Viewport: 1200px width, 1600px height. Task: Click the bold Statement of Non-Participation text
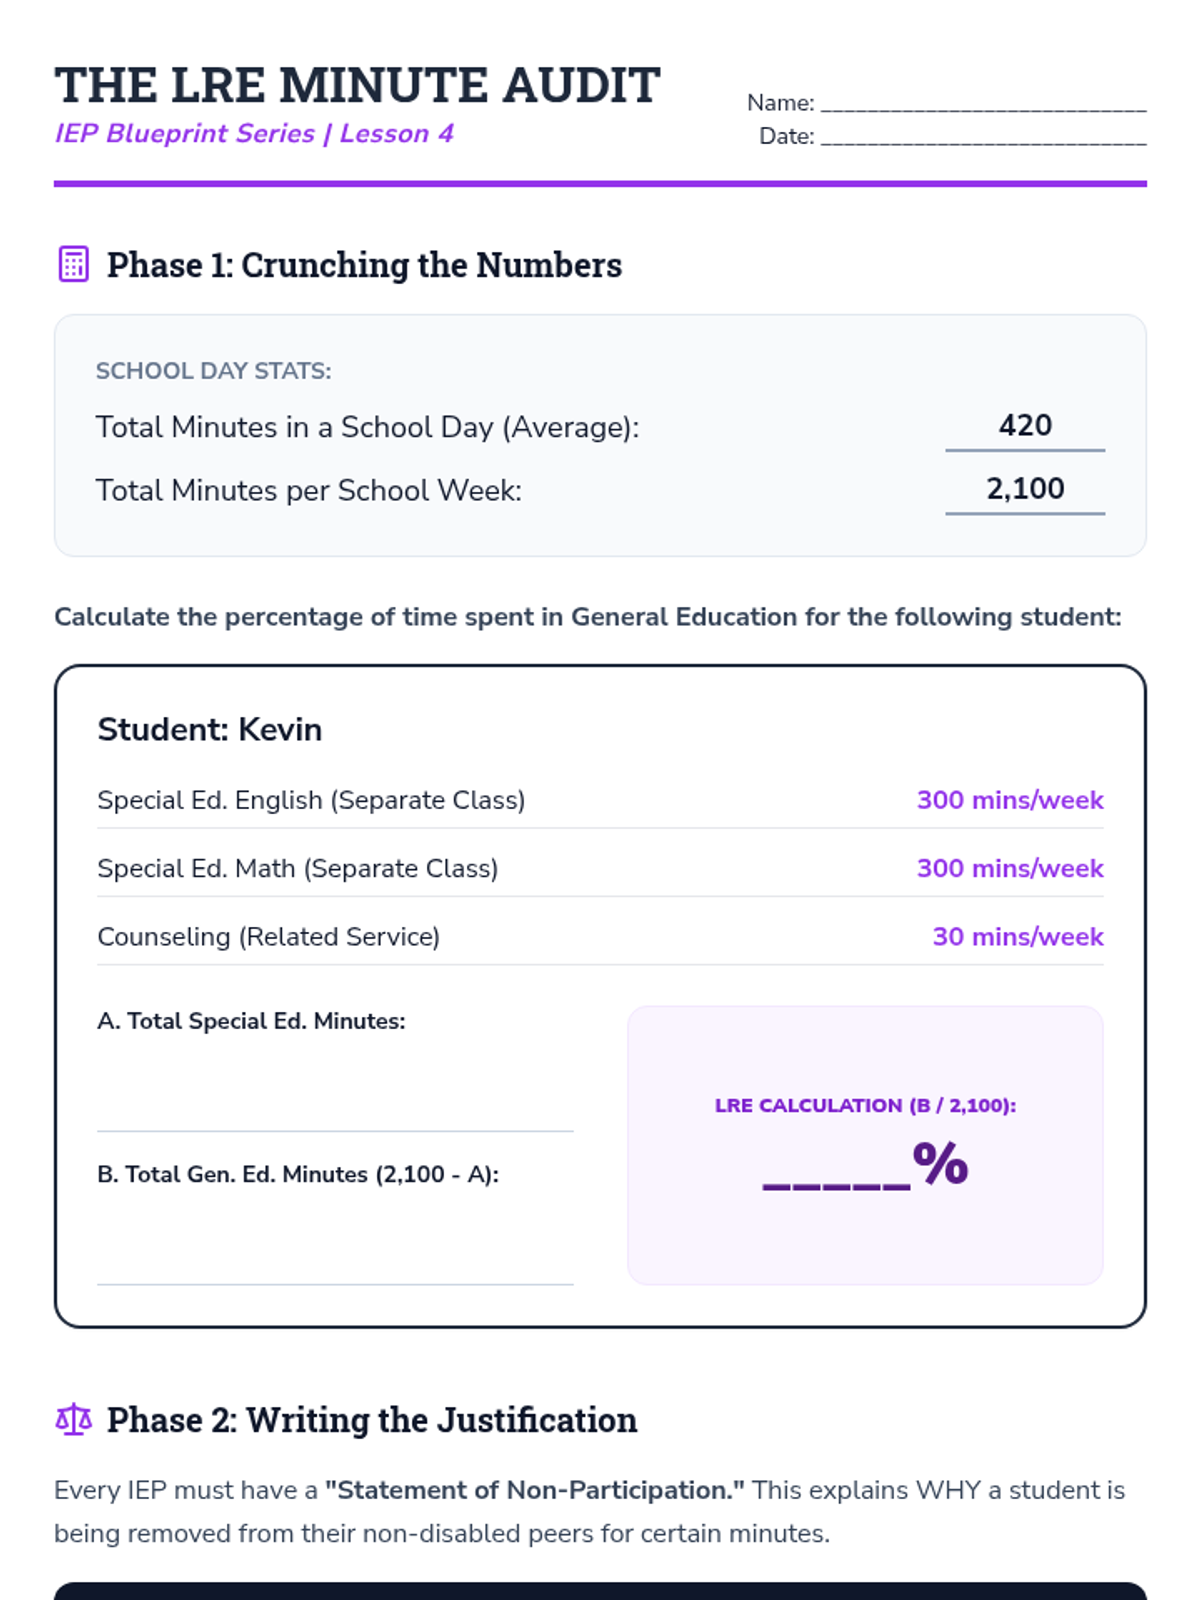pyautogui.click(x=535, y=1490)
